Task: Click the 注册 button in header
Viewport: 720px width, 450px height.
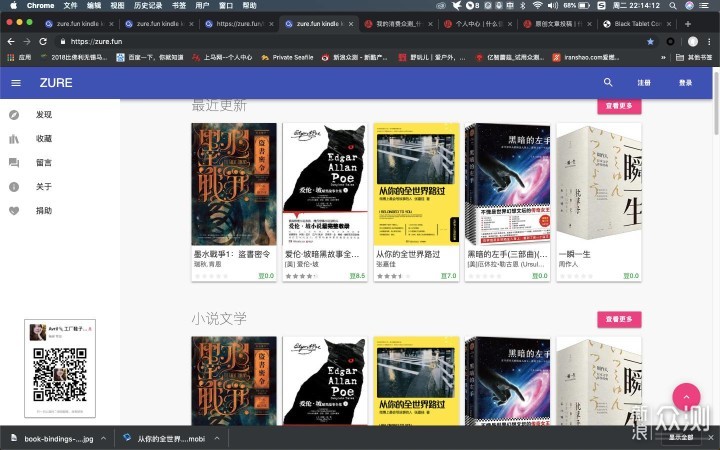Action: point(644,83)
